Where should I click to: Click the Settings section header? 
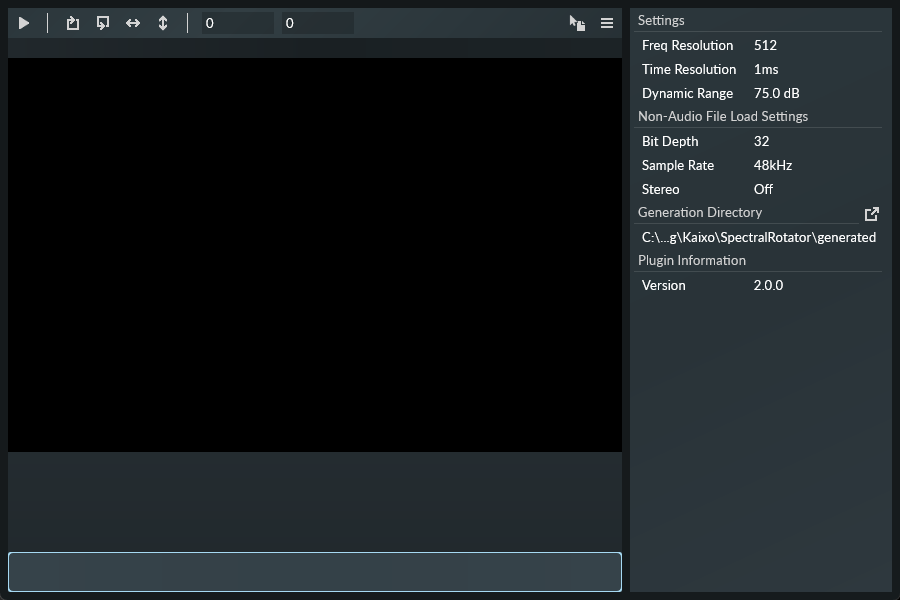(661, 21)
